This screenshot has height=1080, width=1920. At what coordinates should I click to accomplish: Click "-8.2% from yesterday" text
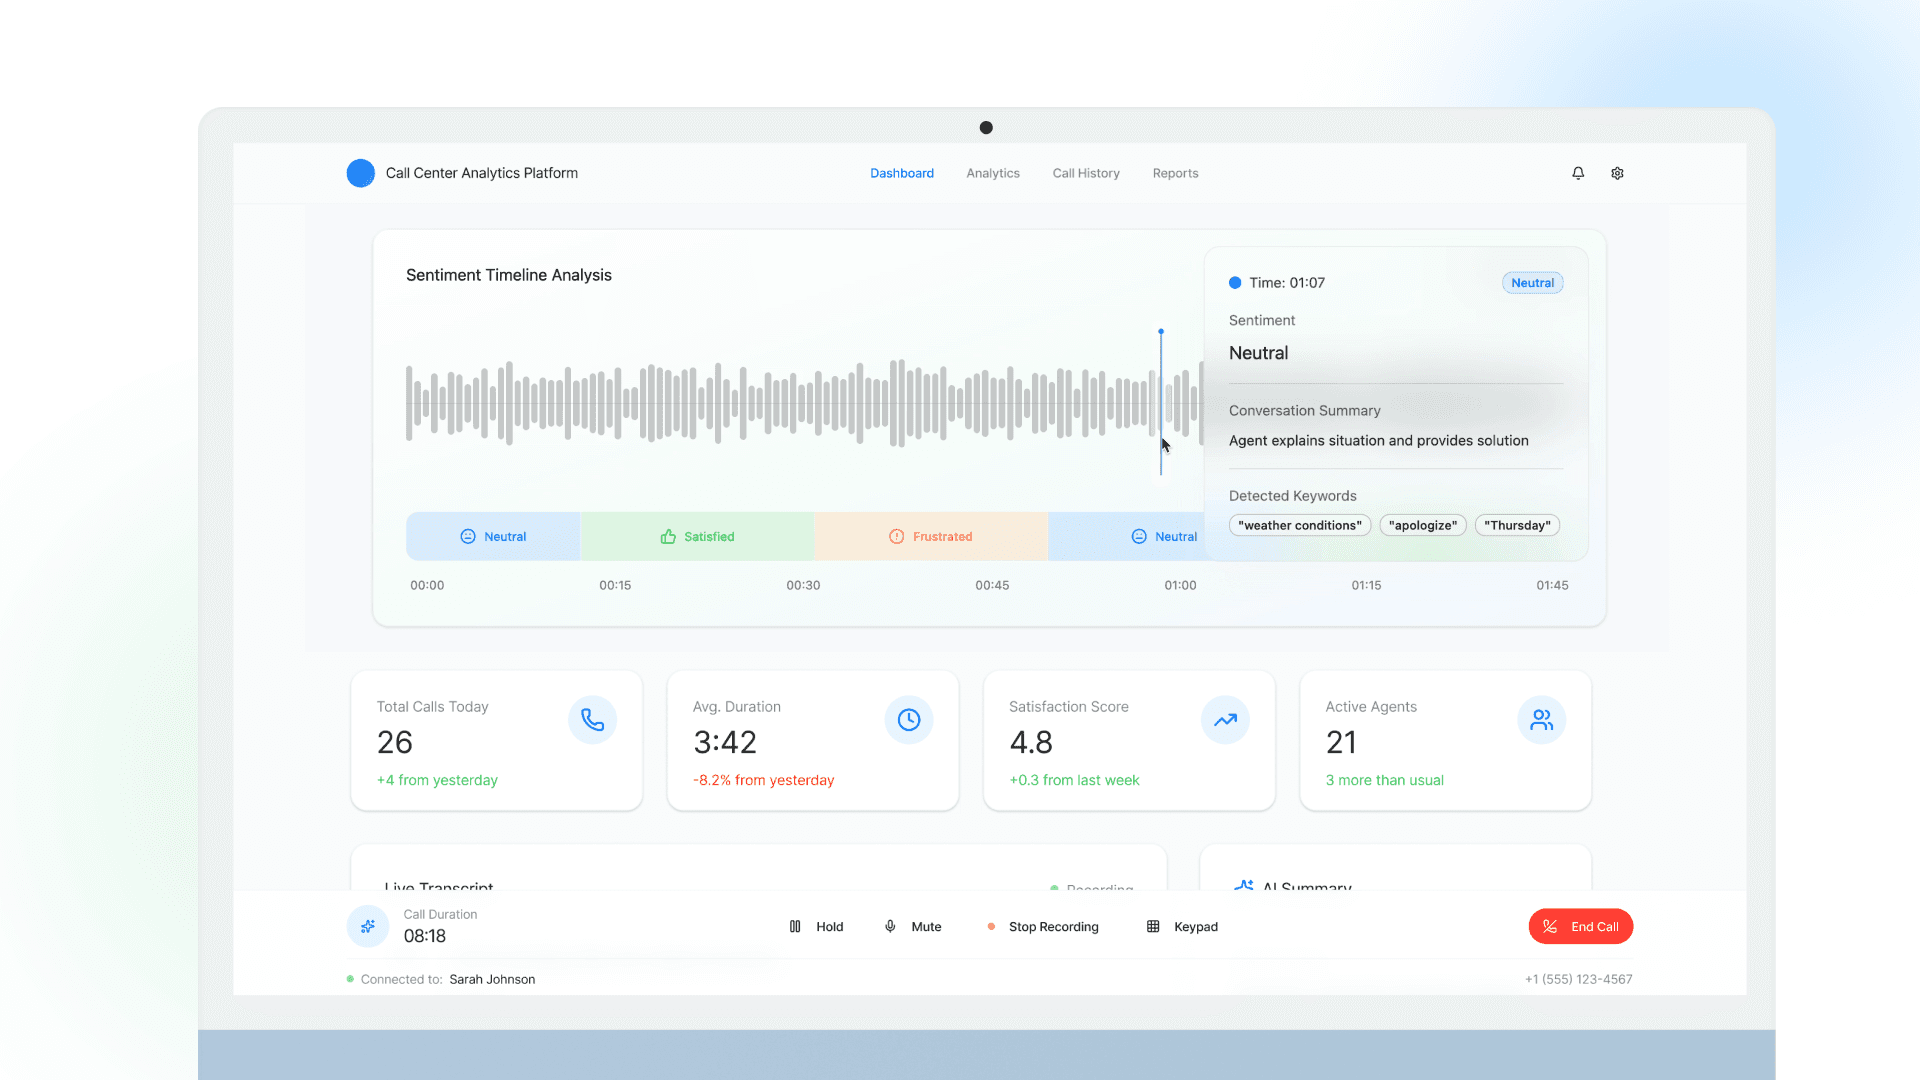tap(763, 780)
